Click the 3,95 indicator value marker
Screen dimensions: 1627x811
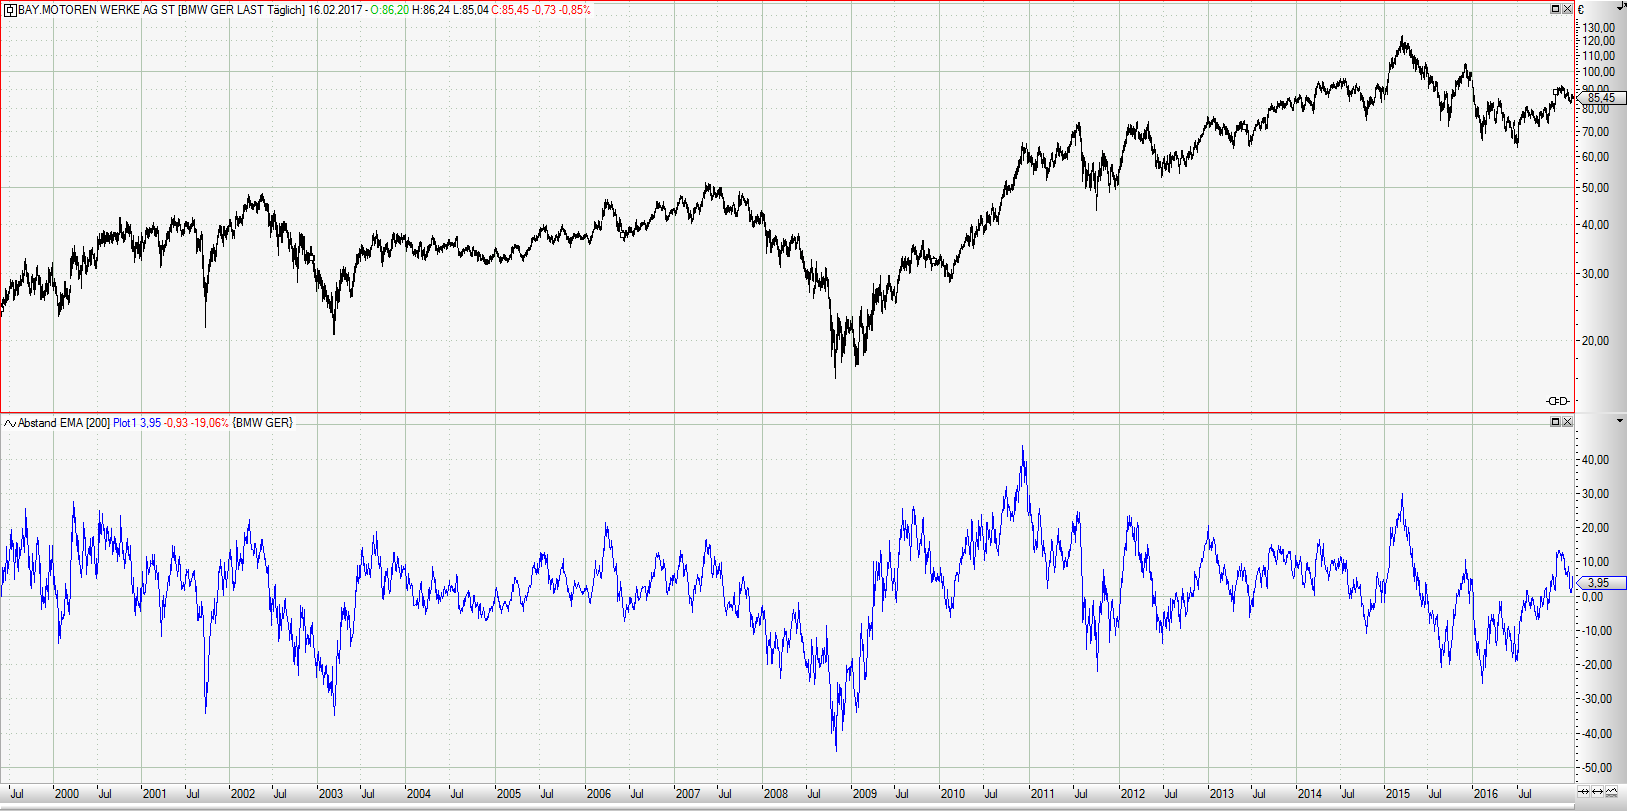tap(1598, 583)
